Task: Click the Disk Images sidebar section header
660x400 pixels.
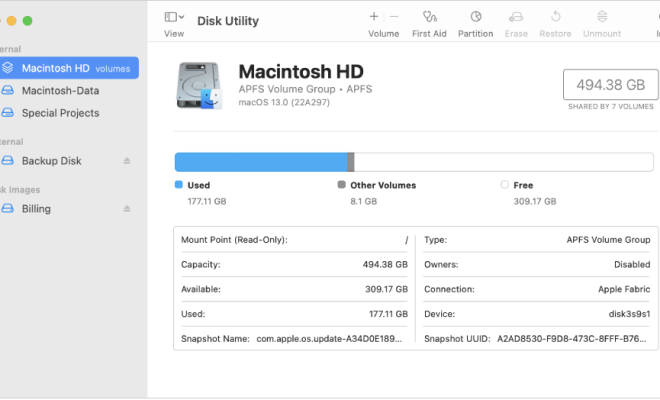Action: coord(20,190)
